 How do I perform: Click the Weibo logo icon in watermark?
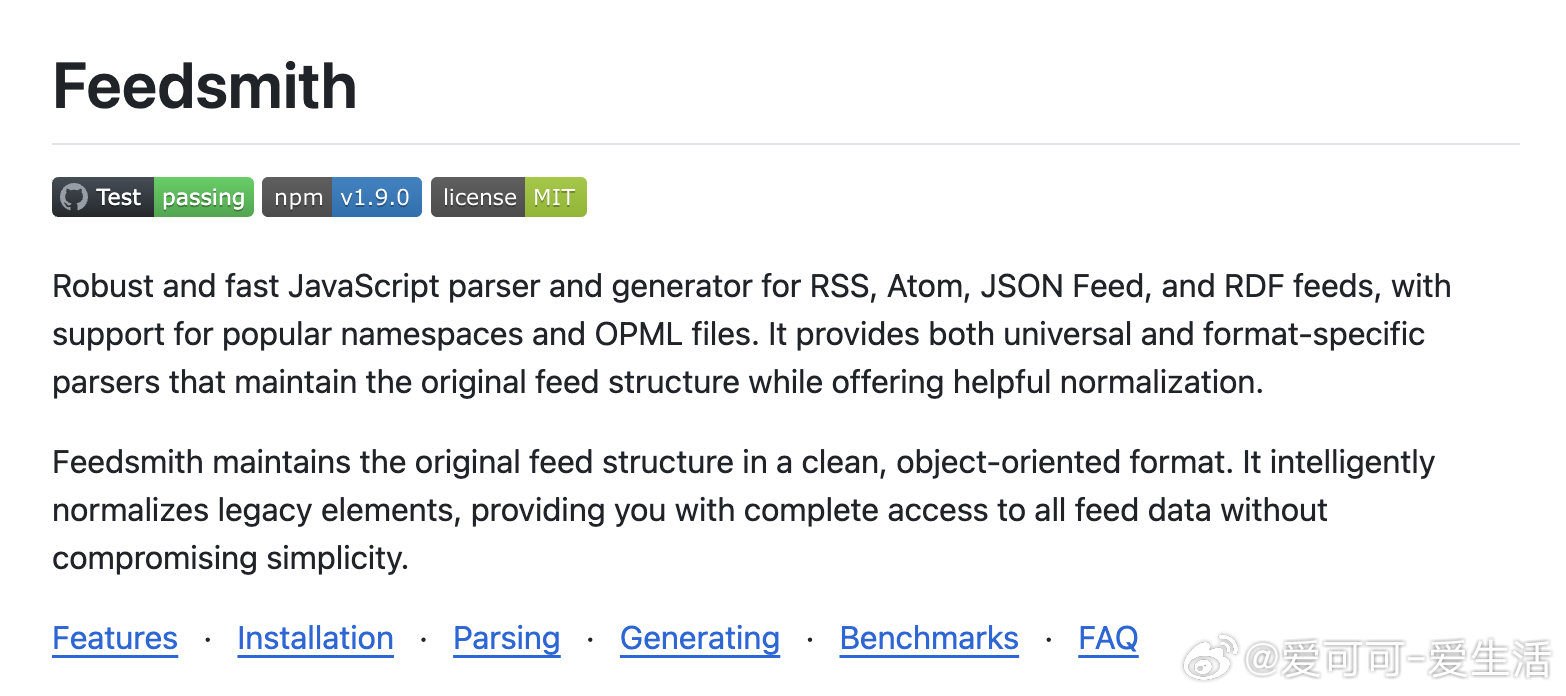[x=1212, y=657]
